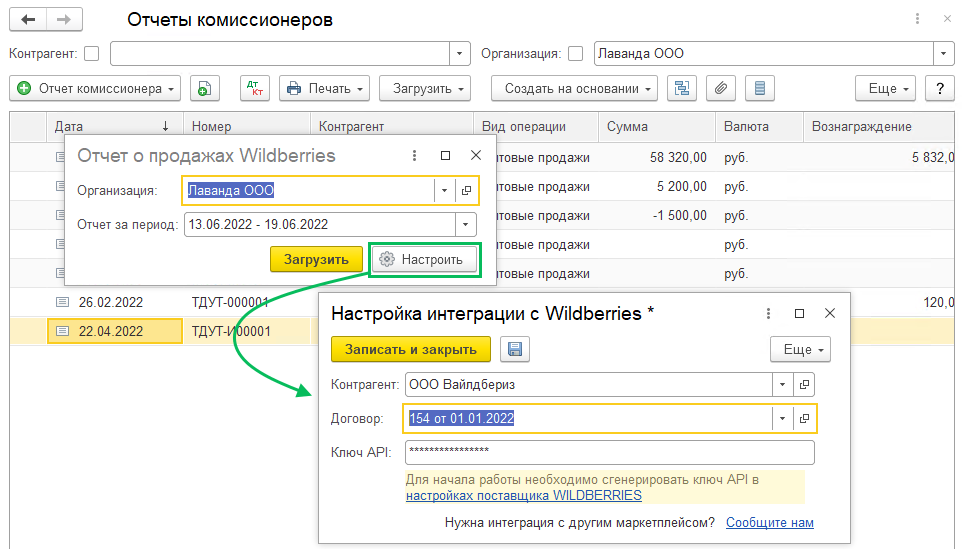962x549 pixels.
Task: Open the Договор form icon
Action: tap(804, 419)
